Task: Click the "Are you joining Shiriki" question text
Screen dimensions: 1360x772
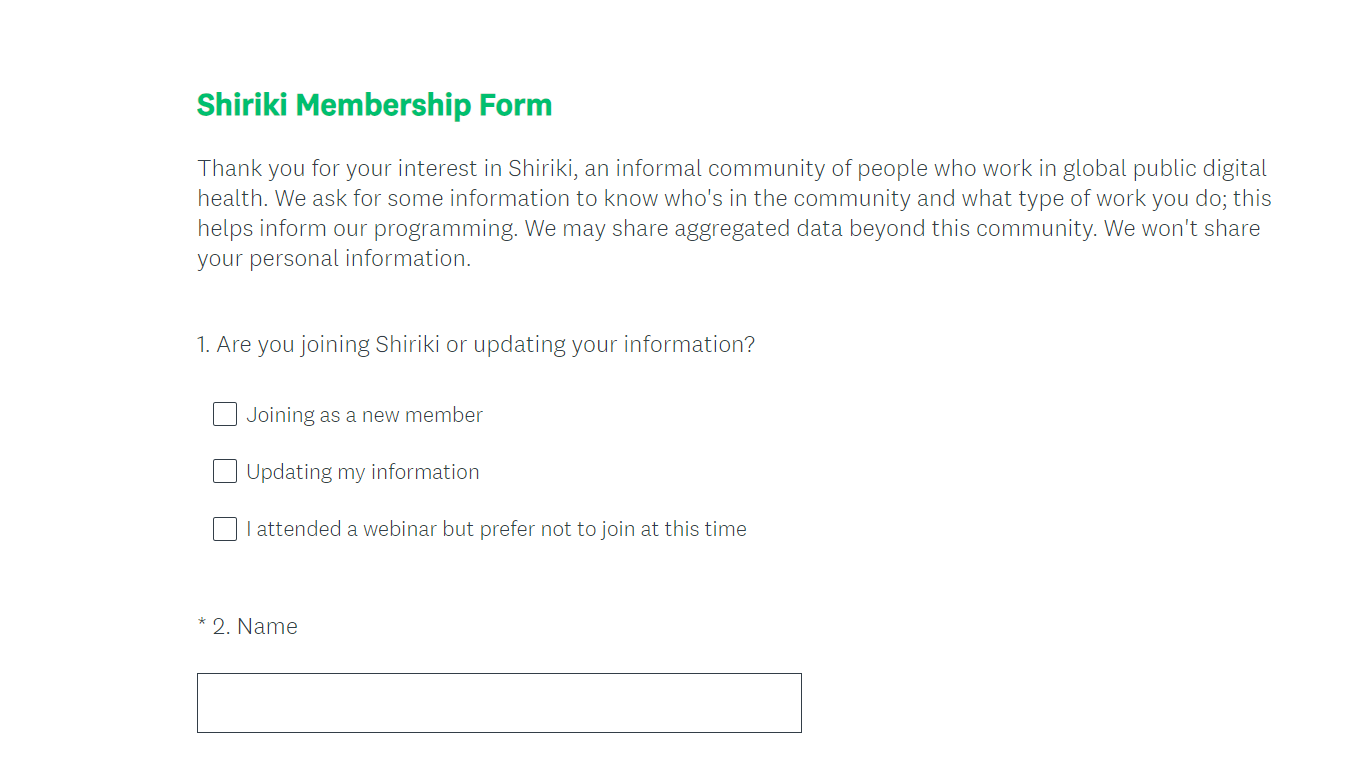Action: tap(328, 345)
